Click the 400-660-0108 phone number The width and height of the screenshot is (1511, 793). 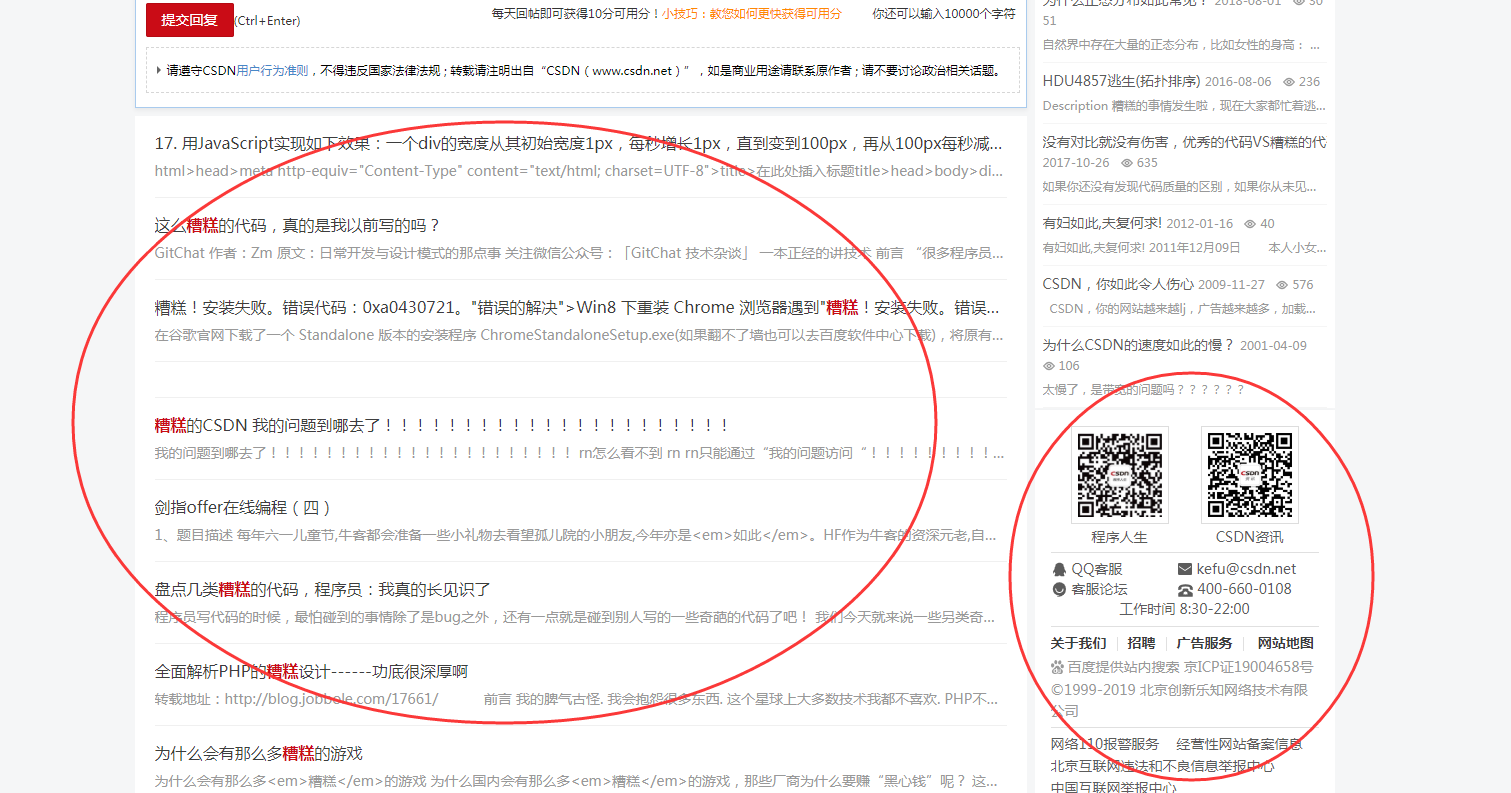(x=1244, y=589)
